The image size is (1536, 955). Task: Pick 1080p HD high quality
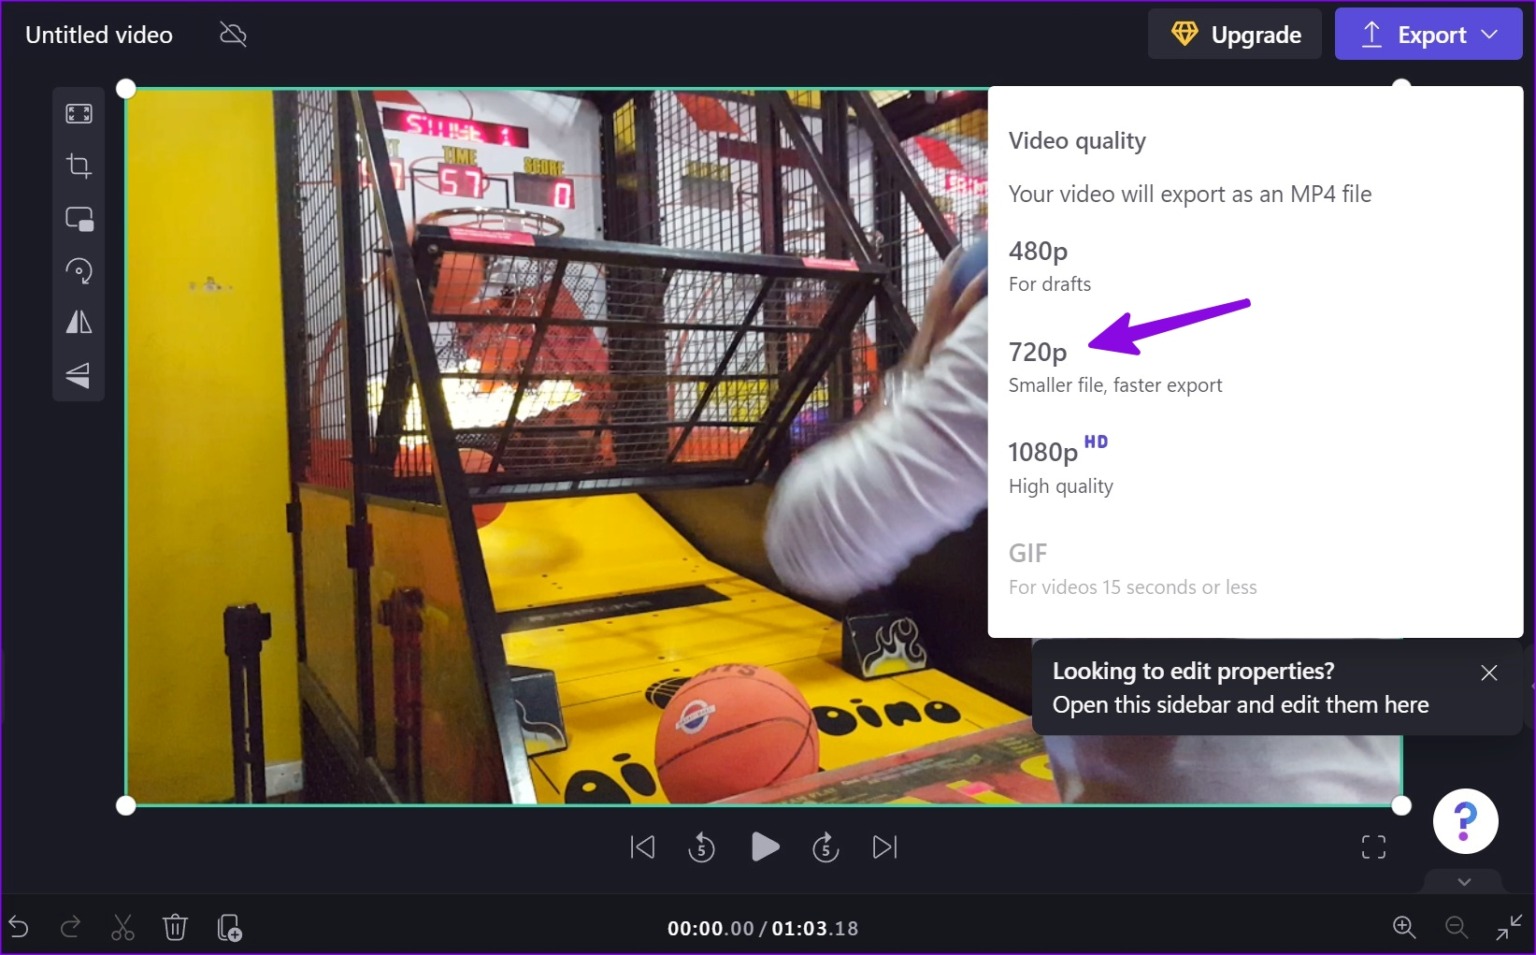tap(1044, 452)
